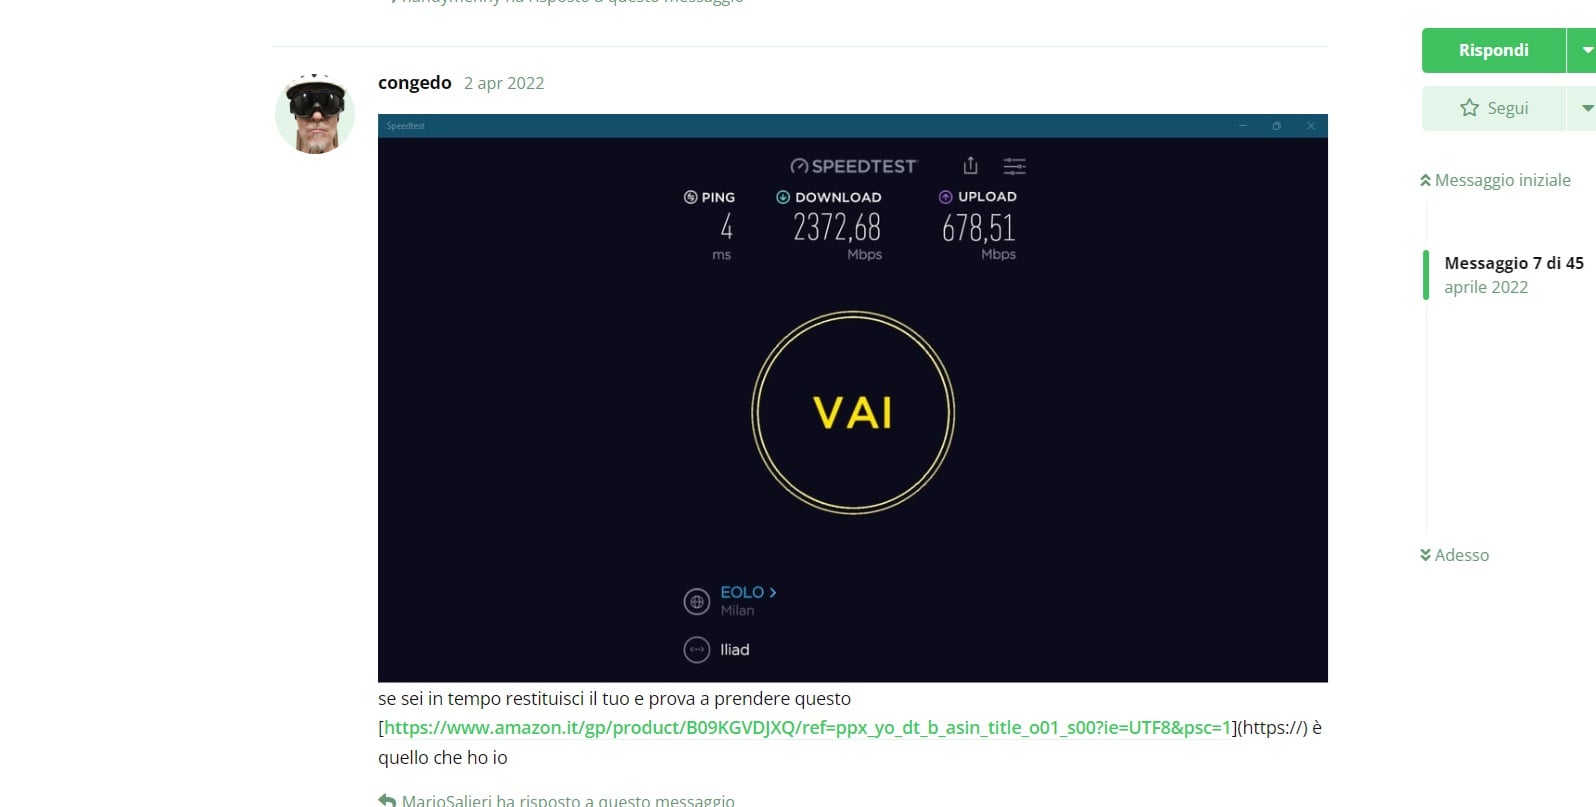1596x807 pixels.
Task: Jump to Messaggio iniziale
Action: pos(1495,180)
